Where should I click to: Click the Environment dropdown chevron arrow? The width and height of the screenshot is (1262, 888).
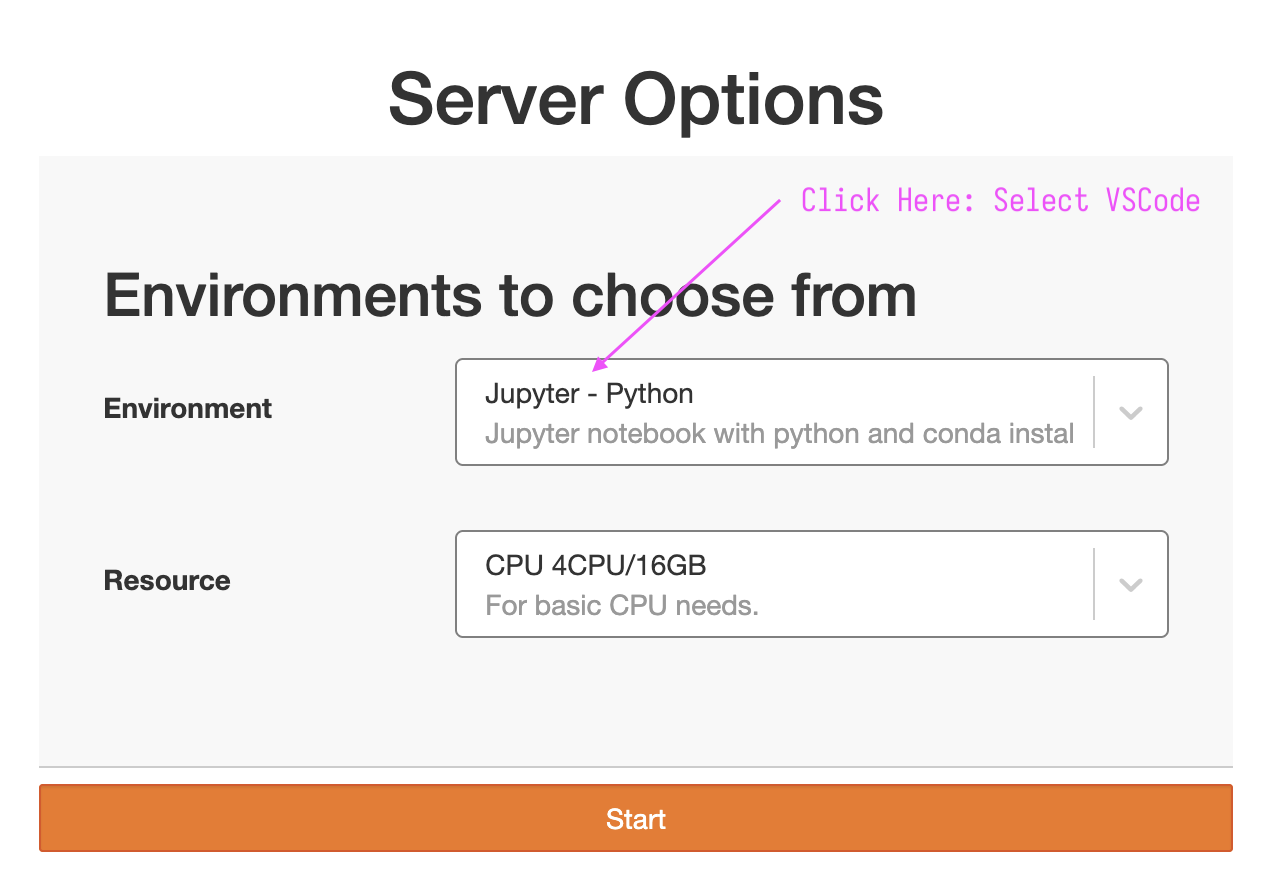[1130, 413]
